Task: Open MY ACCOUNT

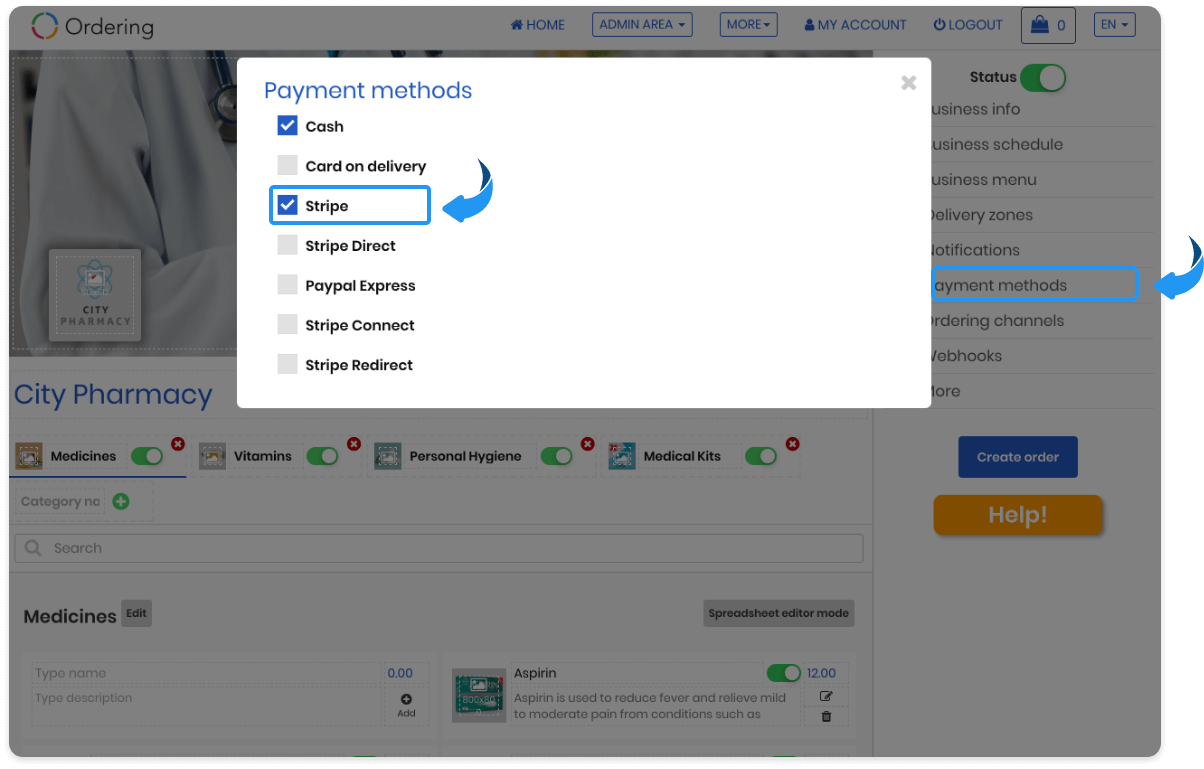Action: [x=855, y=25]
